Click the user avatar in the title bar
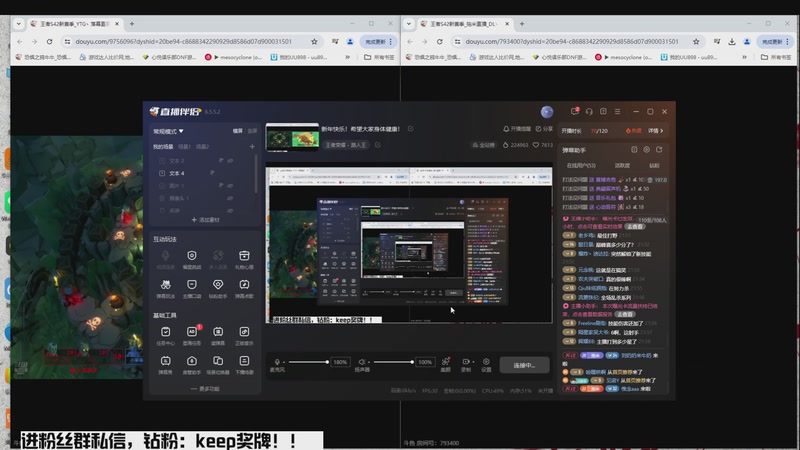800x450 pixels. click(x=547, y=112)
